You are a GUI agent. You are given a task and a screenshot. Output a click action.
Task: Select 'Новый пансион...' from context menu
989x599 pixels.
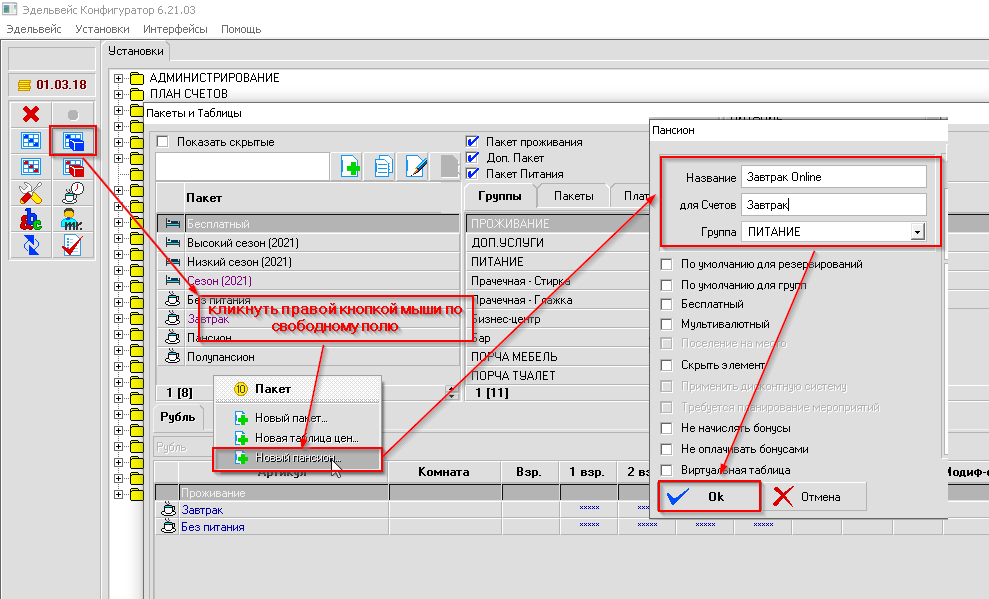click(298, 458)
